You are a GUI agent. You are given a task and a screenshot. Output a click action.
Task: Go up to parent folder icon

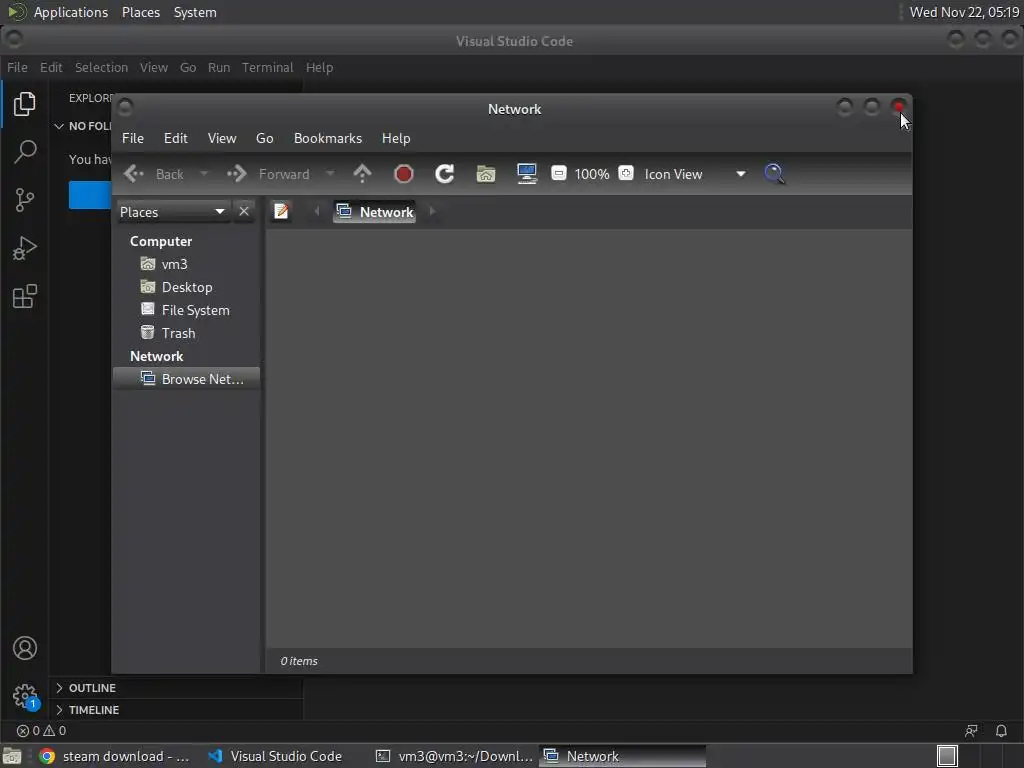pos(362,174)
